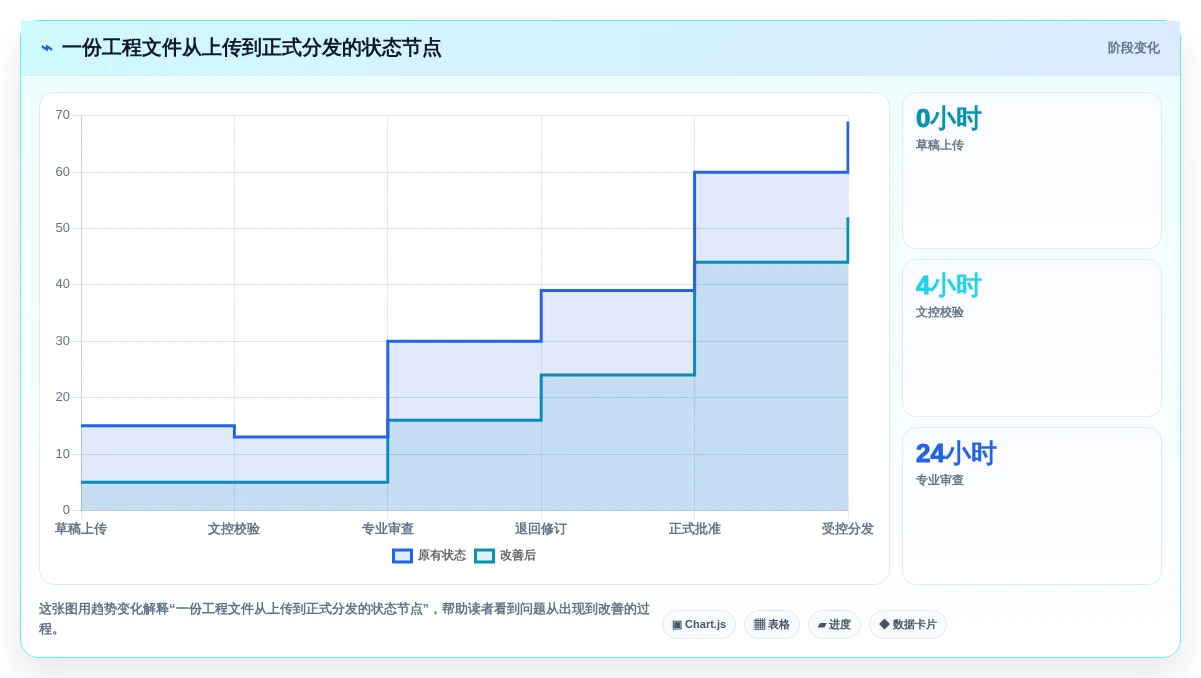Select the 进度 tag
Viewport: 1201px width, 678px height.
[x=834, y=624]
